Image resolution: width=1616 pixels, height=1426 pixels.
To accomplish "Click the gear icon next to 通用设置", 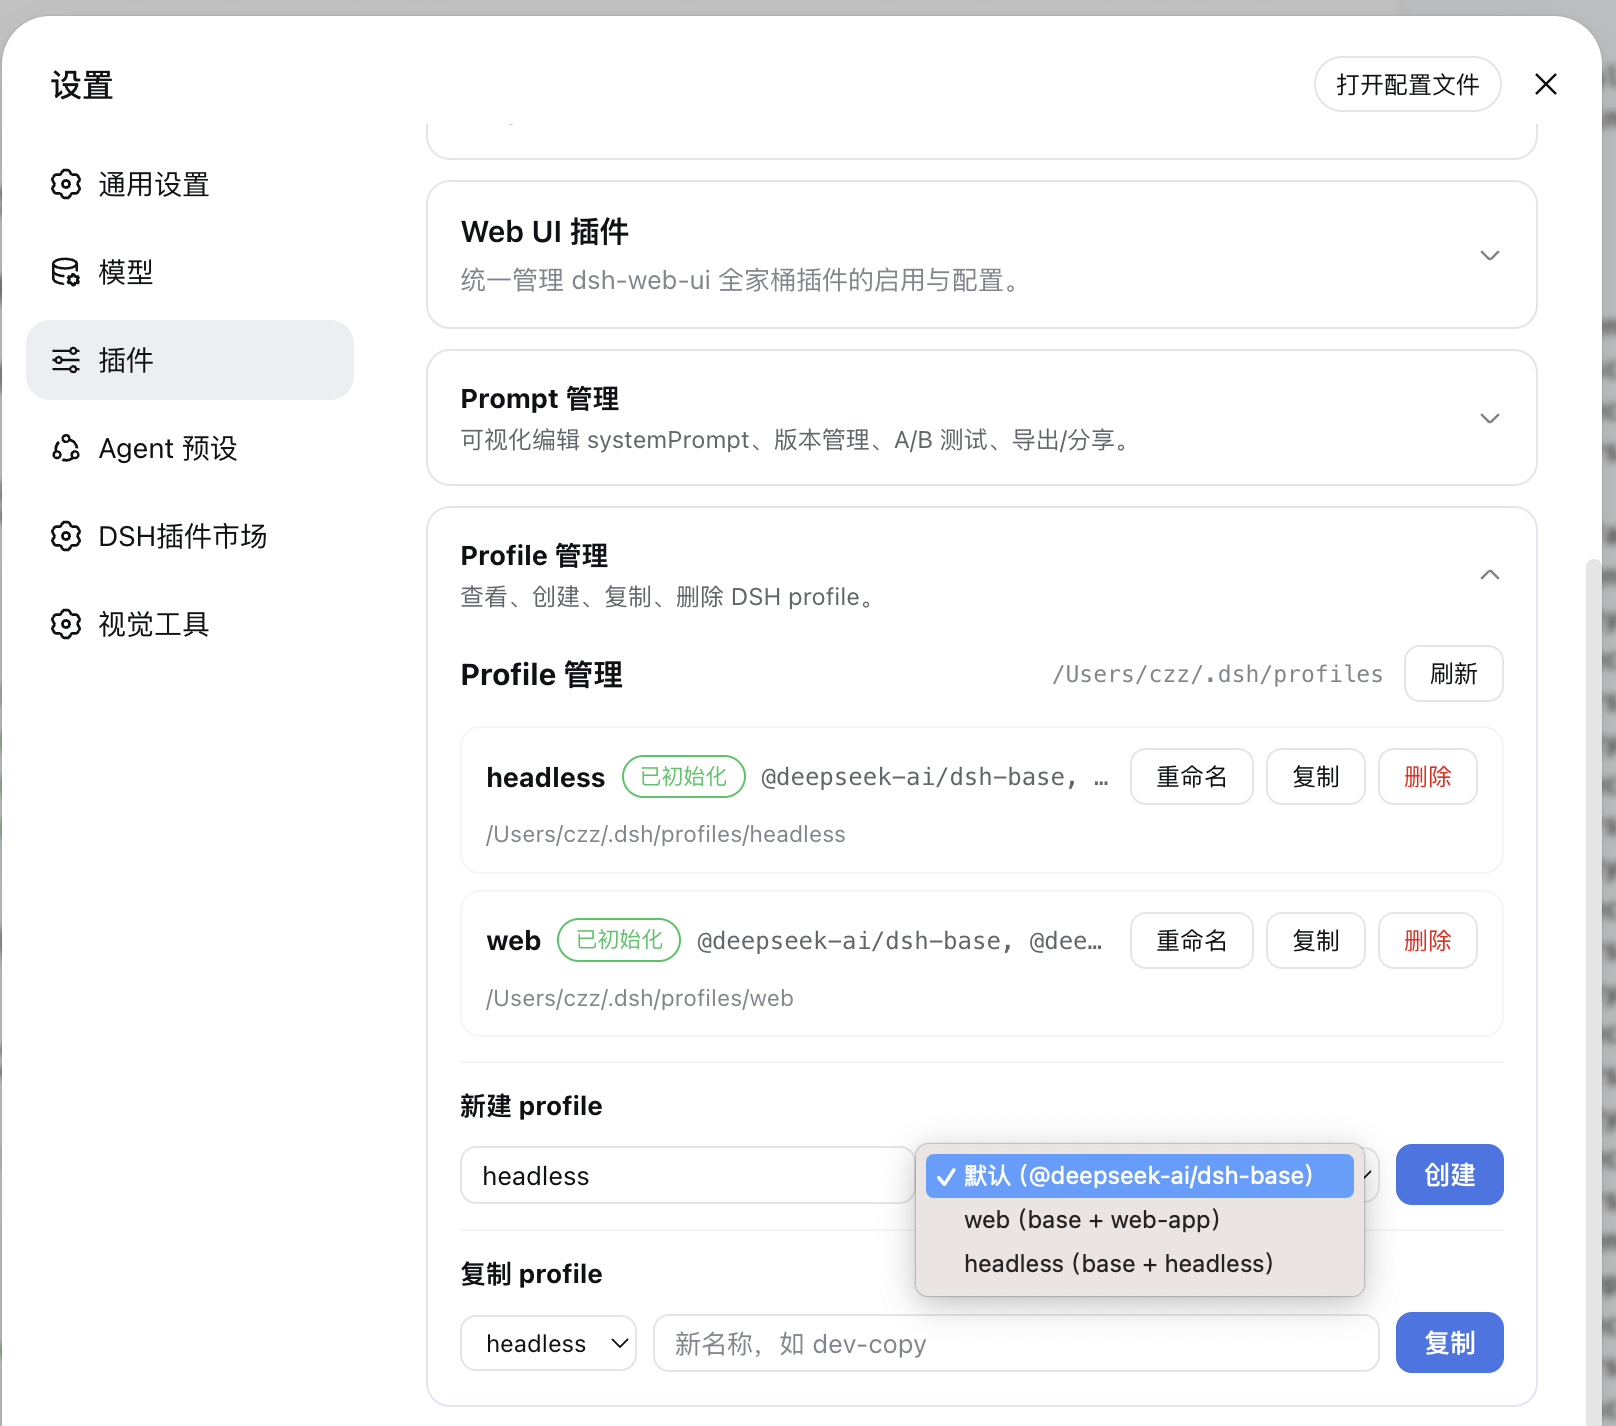I will point(66,184).
